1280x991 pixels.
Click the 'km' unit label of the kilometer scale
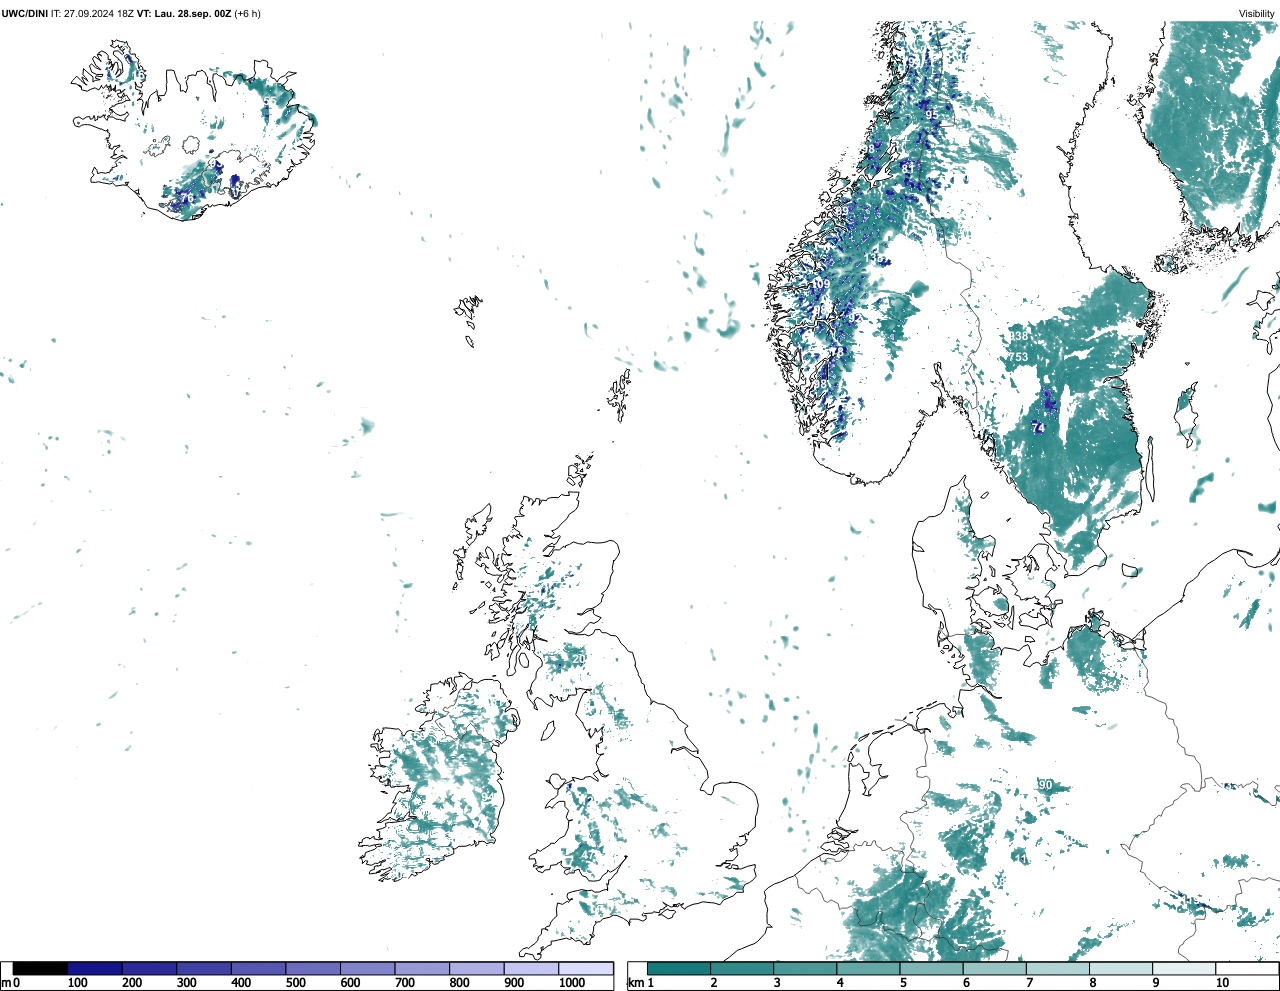coord(635,983)
